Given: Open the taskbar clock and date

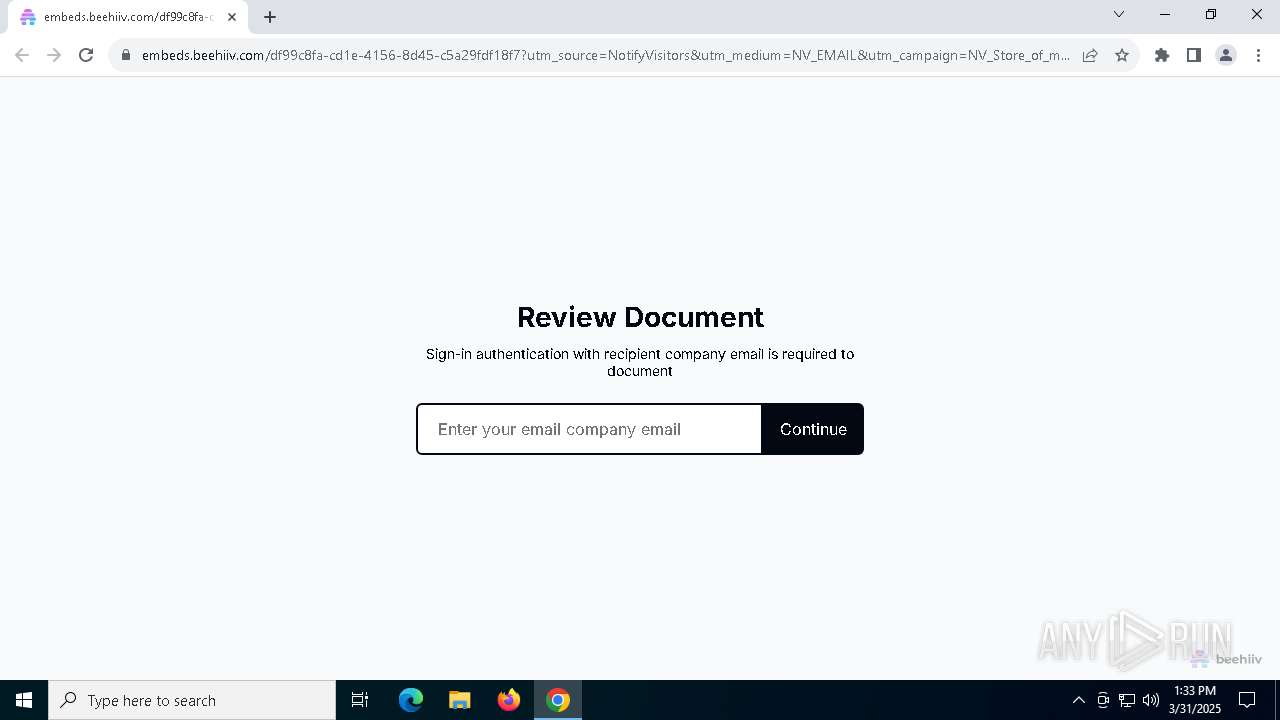Looking at the screenshot, I should 1195,700.
